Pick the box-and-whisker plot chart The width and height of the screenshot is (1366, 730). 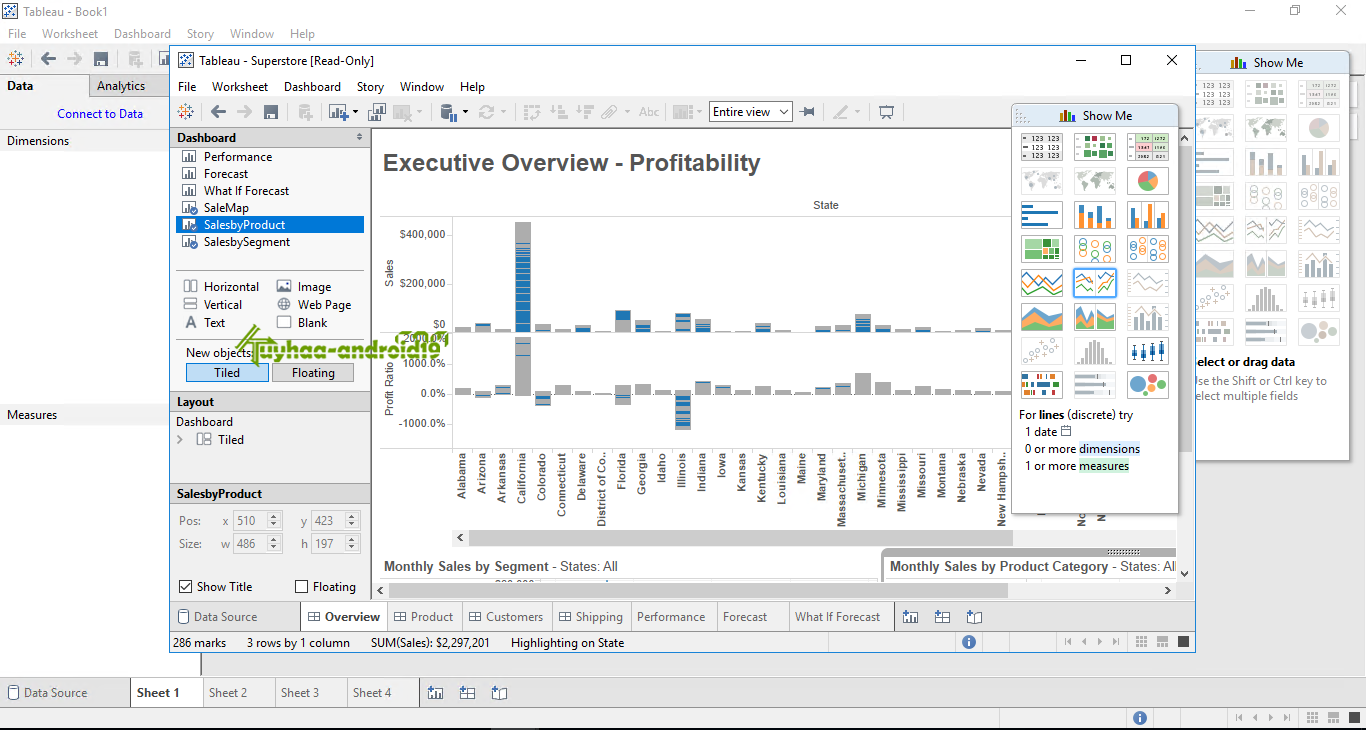pos(1147,351)
